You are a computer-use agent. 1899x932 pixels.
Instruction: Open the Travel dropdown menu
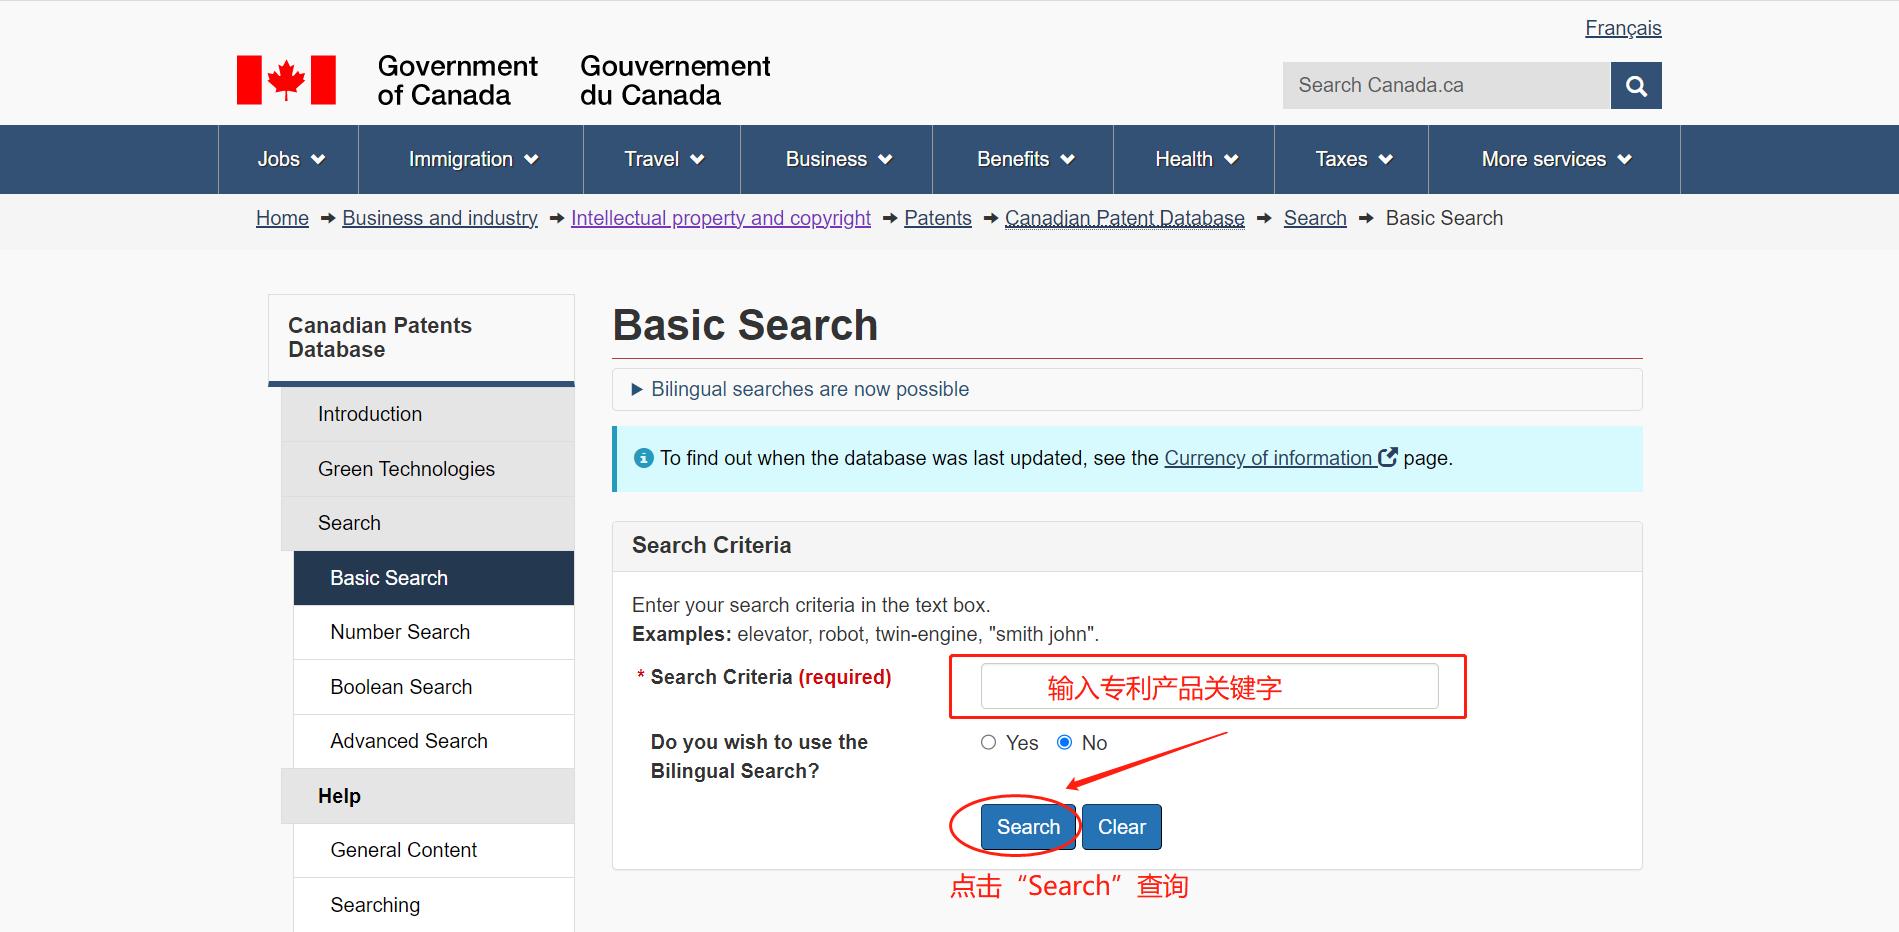[x=662, y=159]
